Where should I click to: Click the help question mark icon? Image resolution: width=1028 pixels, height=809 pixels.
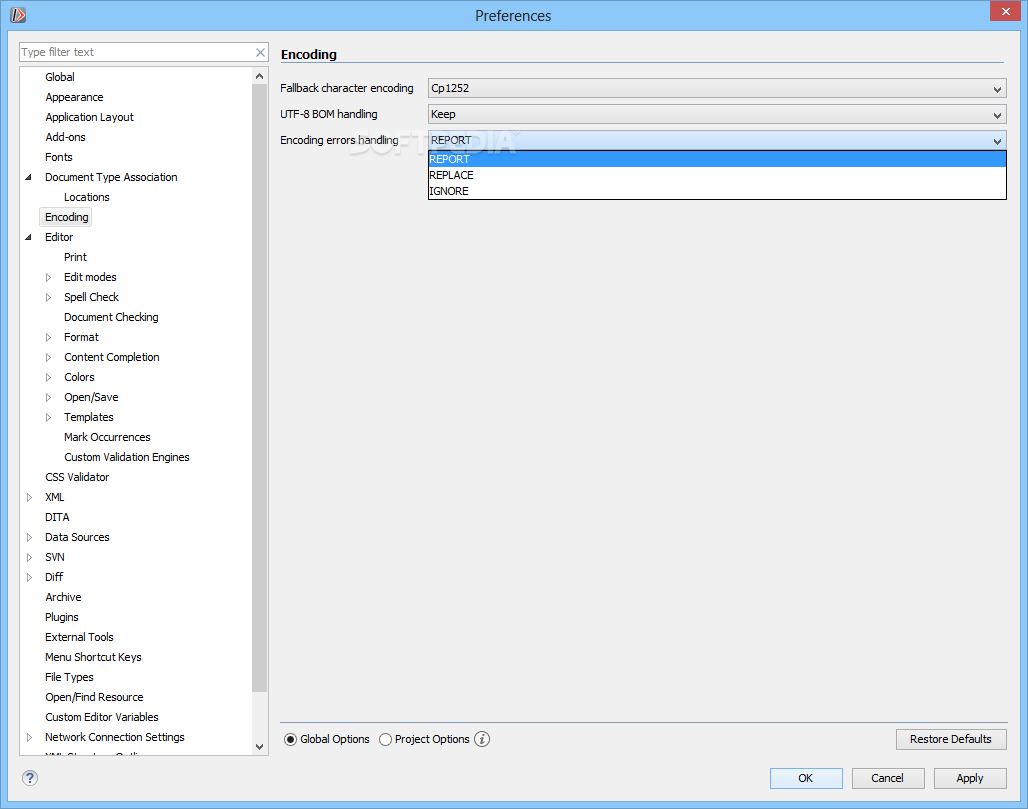pos(30,778)
